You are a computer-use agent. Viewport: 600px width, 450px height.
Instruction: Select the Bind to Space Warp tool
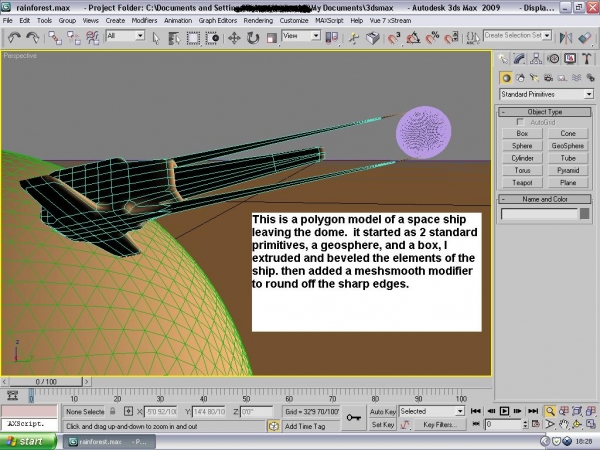(92, 38)
